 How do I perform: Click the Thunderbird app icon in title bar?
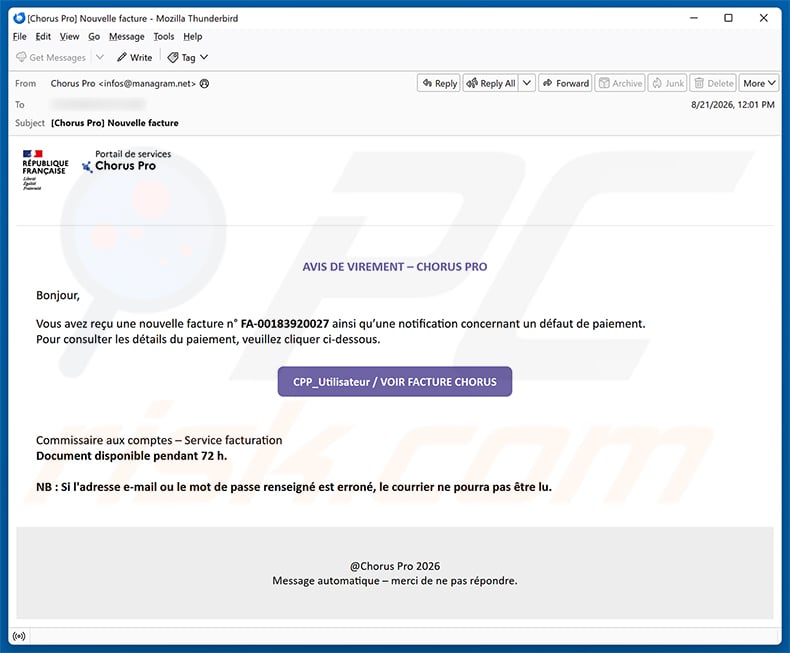click(x=19, y=18)
